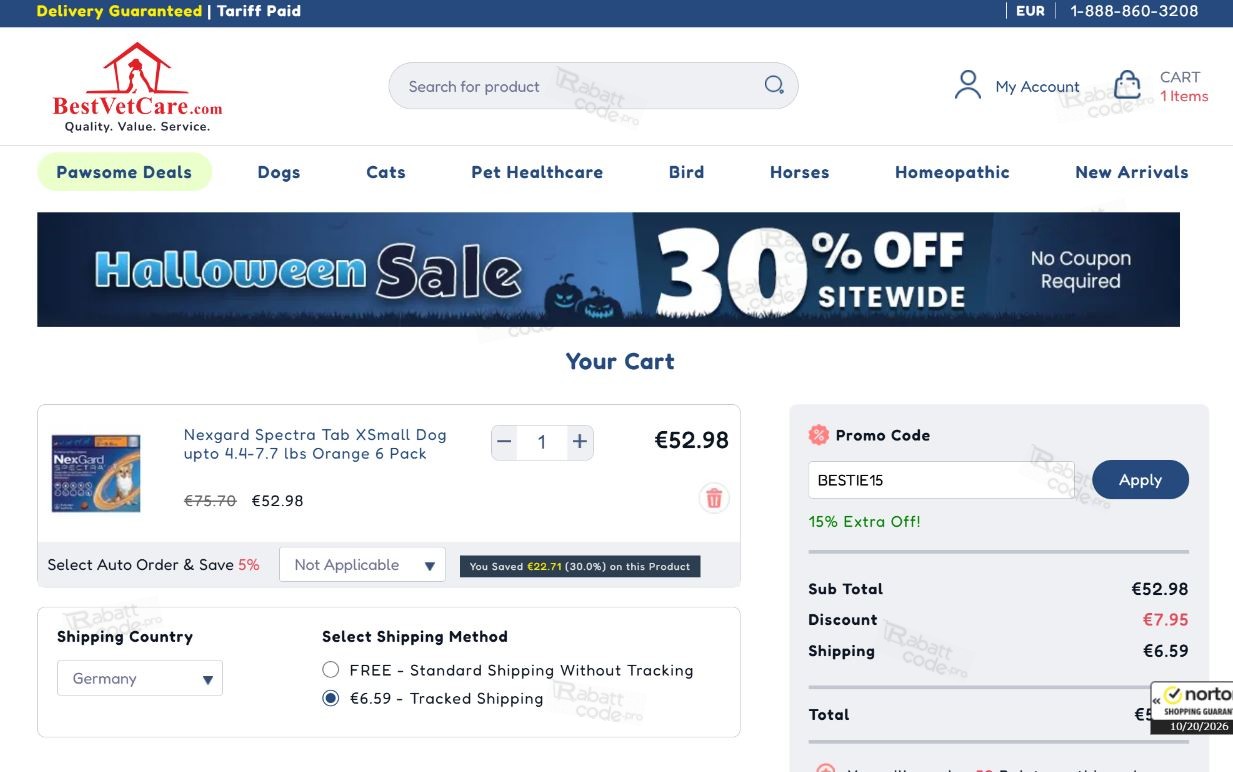The height and width of the screenshot is (772, 1233).
Task: Open the Pawsome Deals menu
Action: 124,172
